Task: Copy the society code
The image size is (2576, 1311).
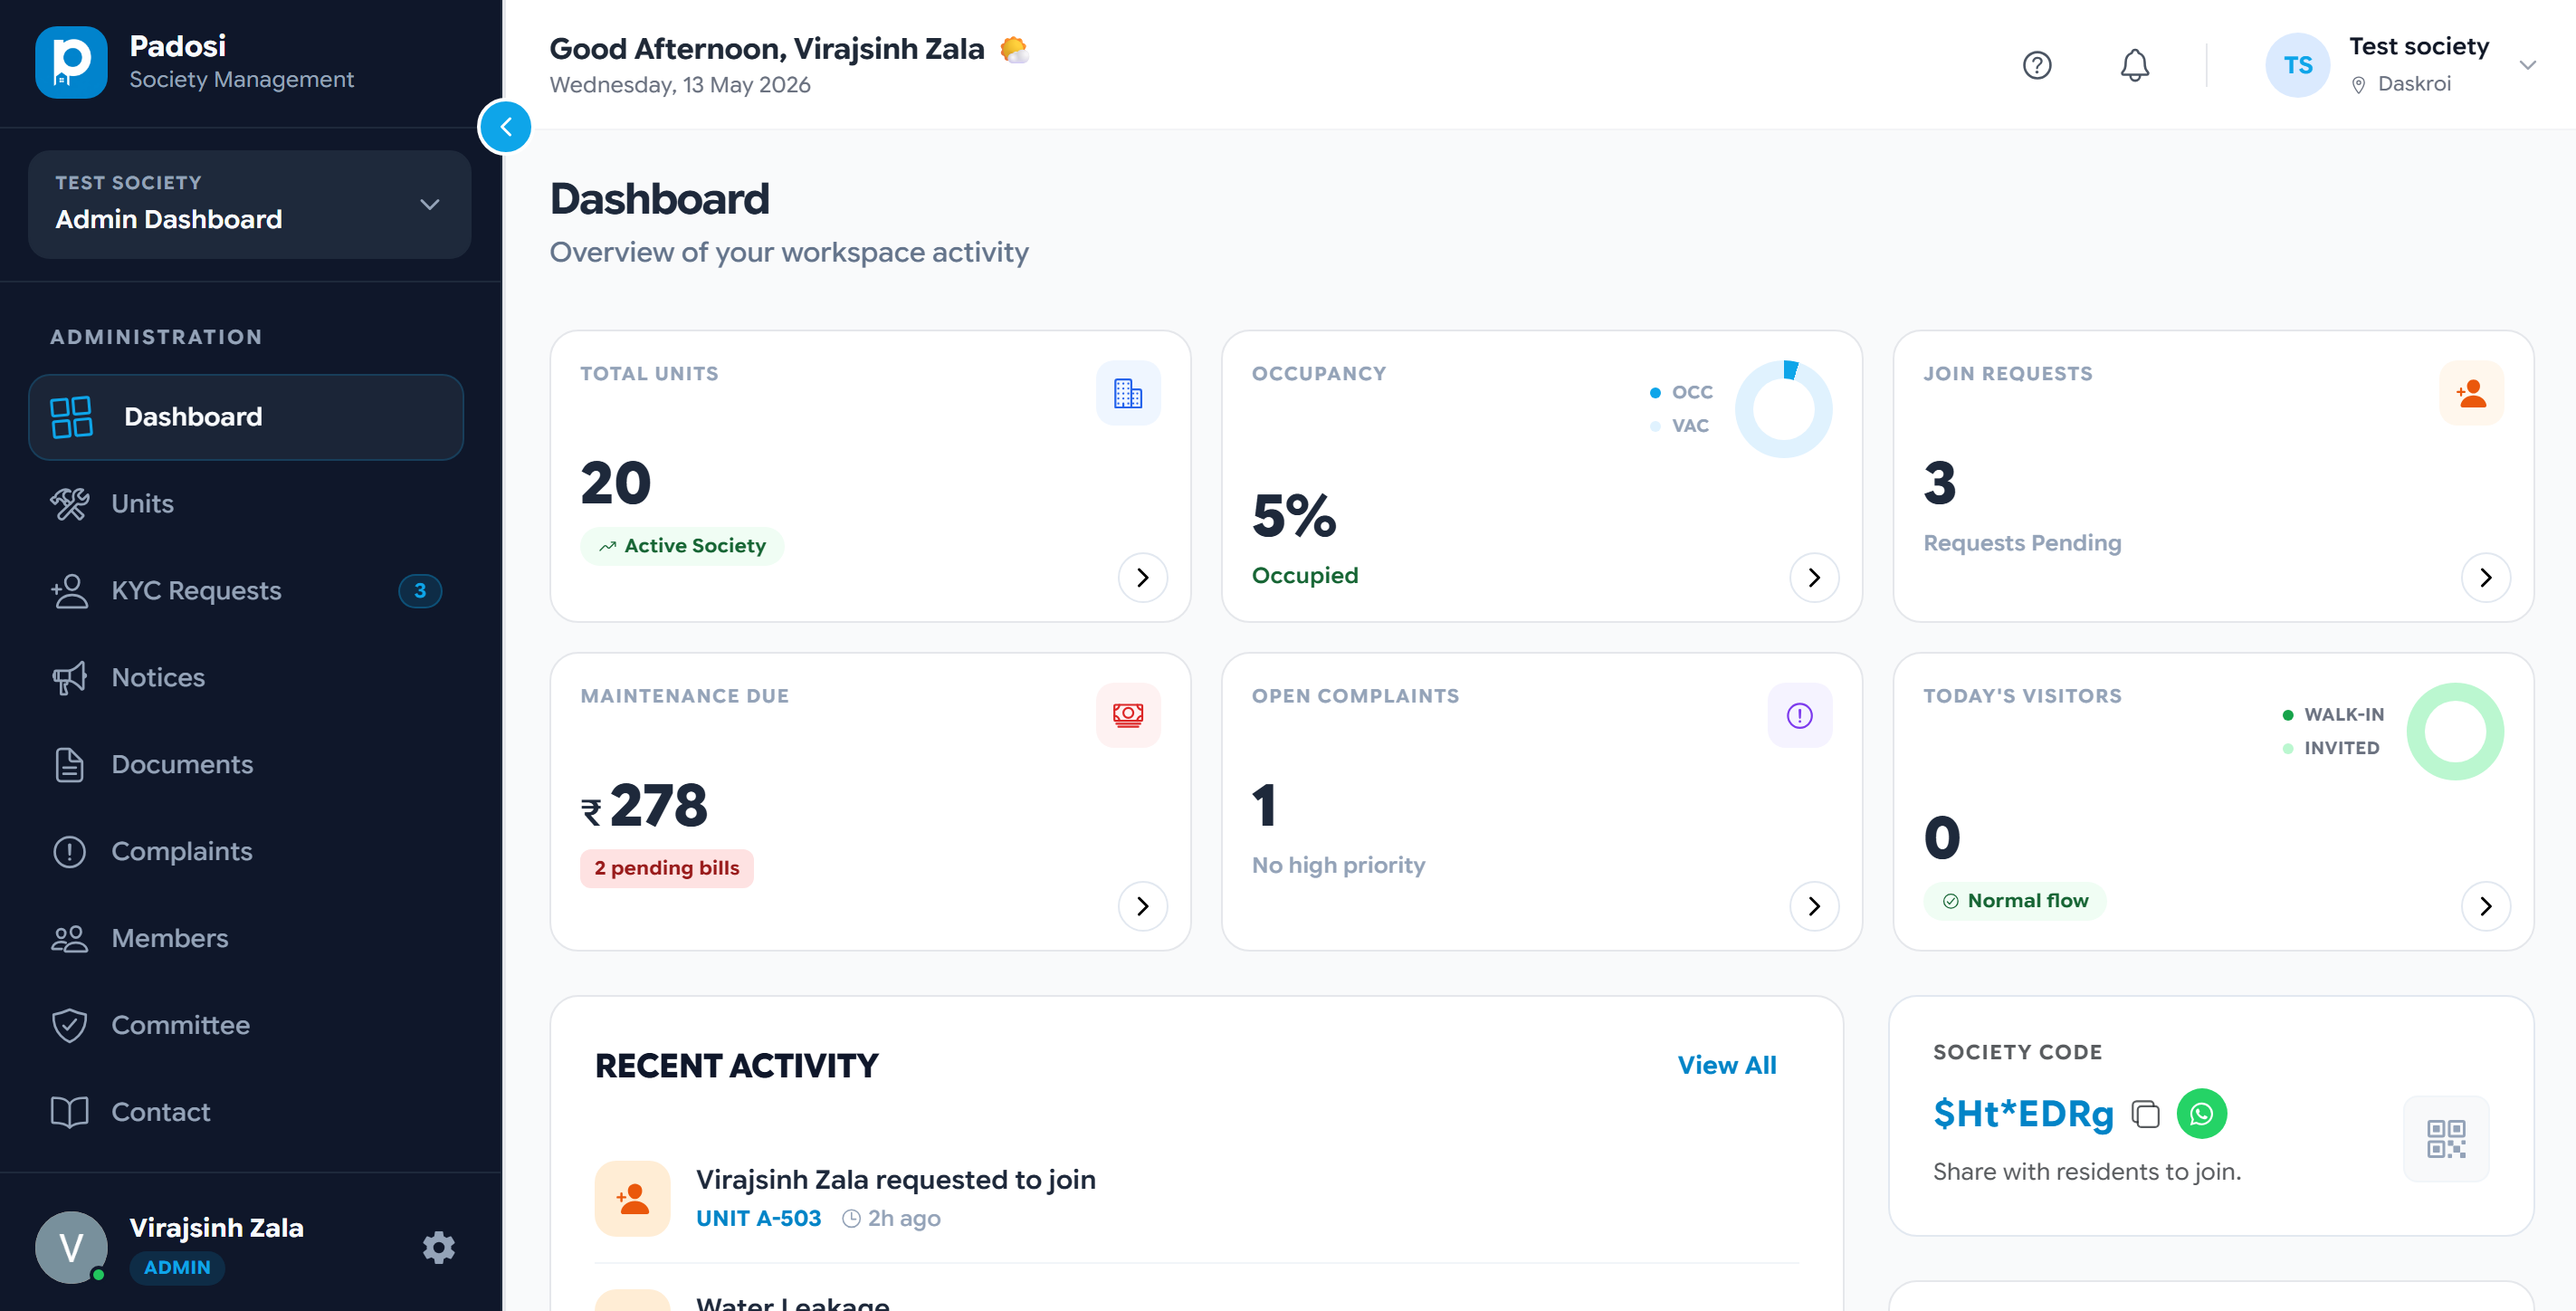Action: tap(2145, 1114)
